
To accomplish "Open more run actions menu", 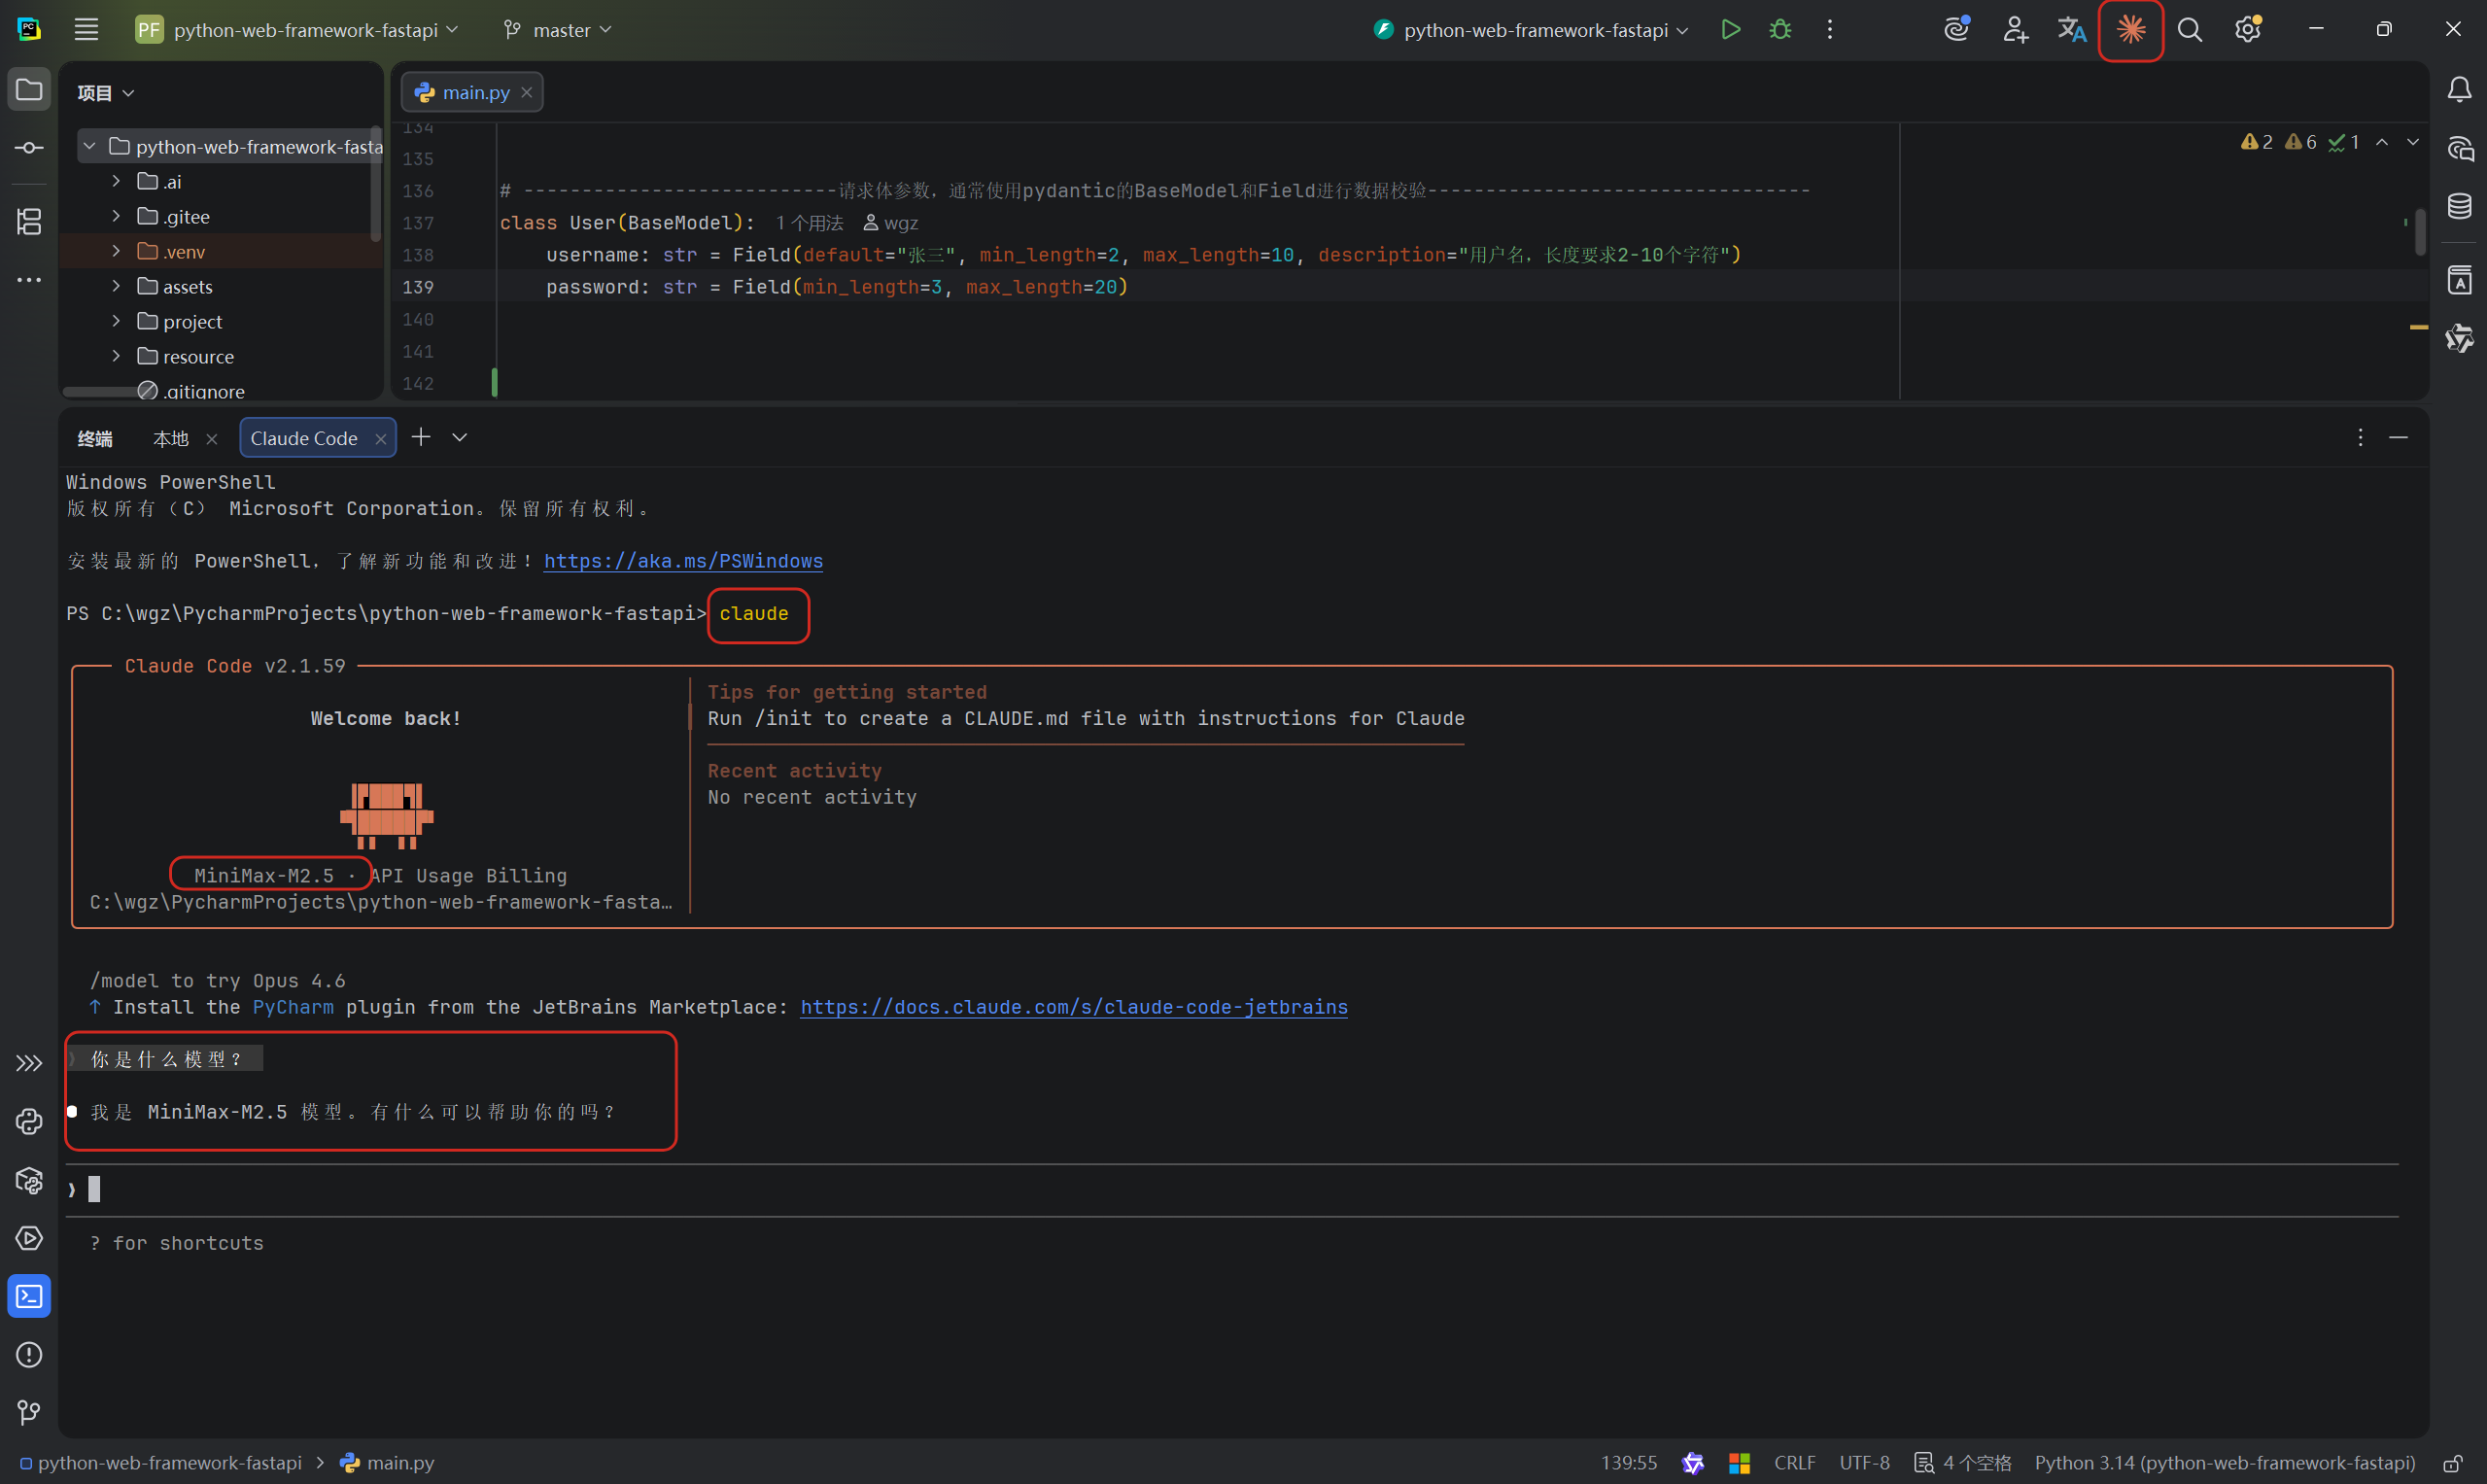I will click(1830, 30).
